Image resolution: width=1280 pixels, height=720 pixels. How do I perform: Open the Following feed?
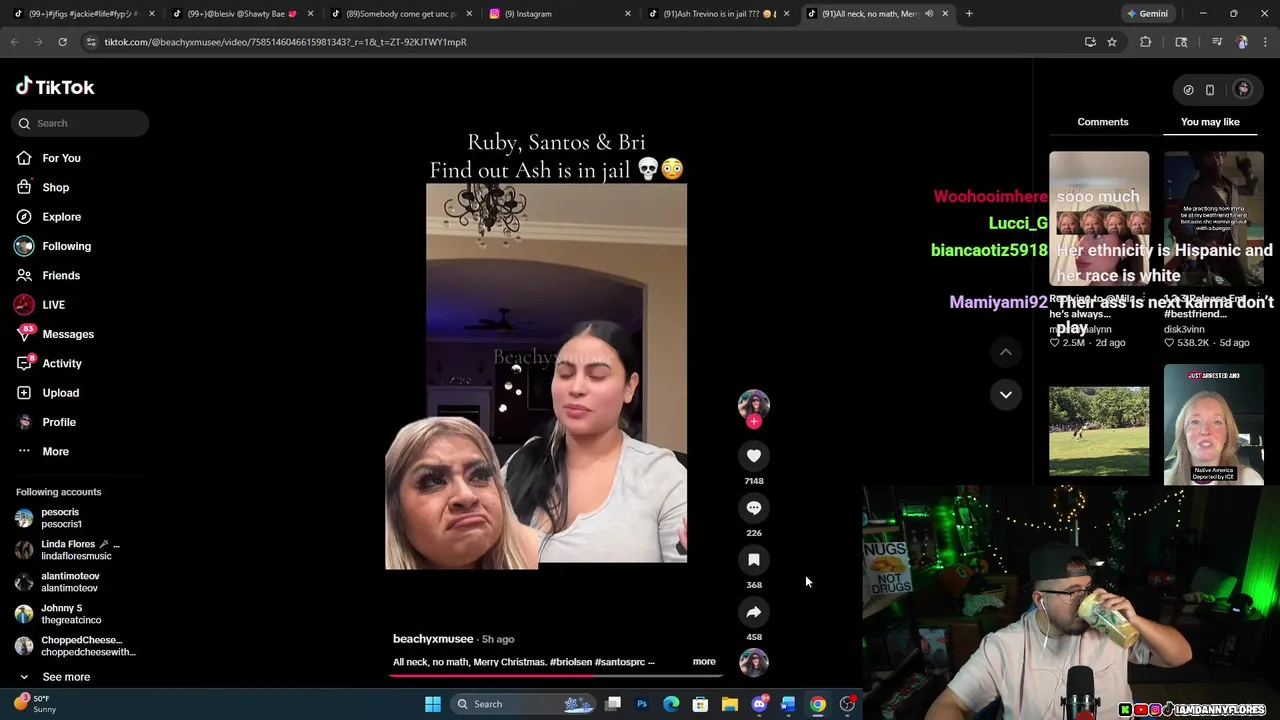click(66, 246)
